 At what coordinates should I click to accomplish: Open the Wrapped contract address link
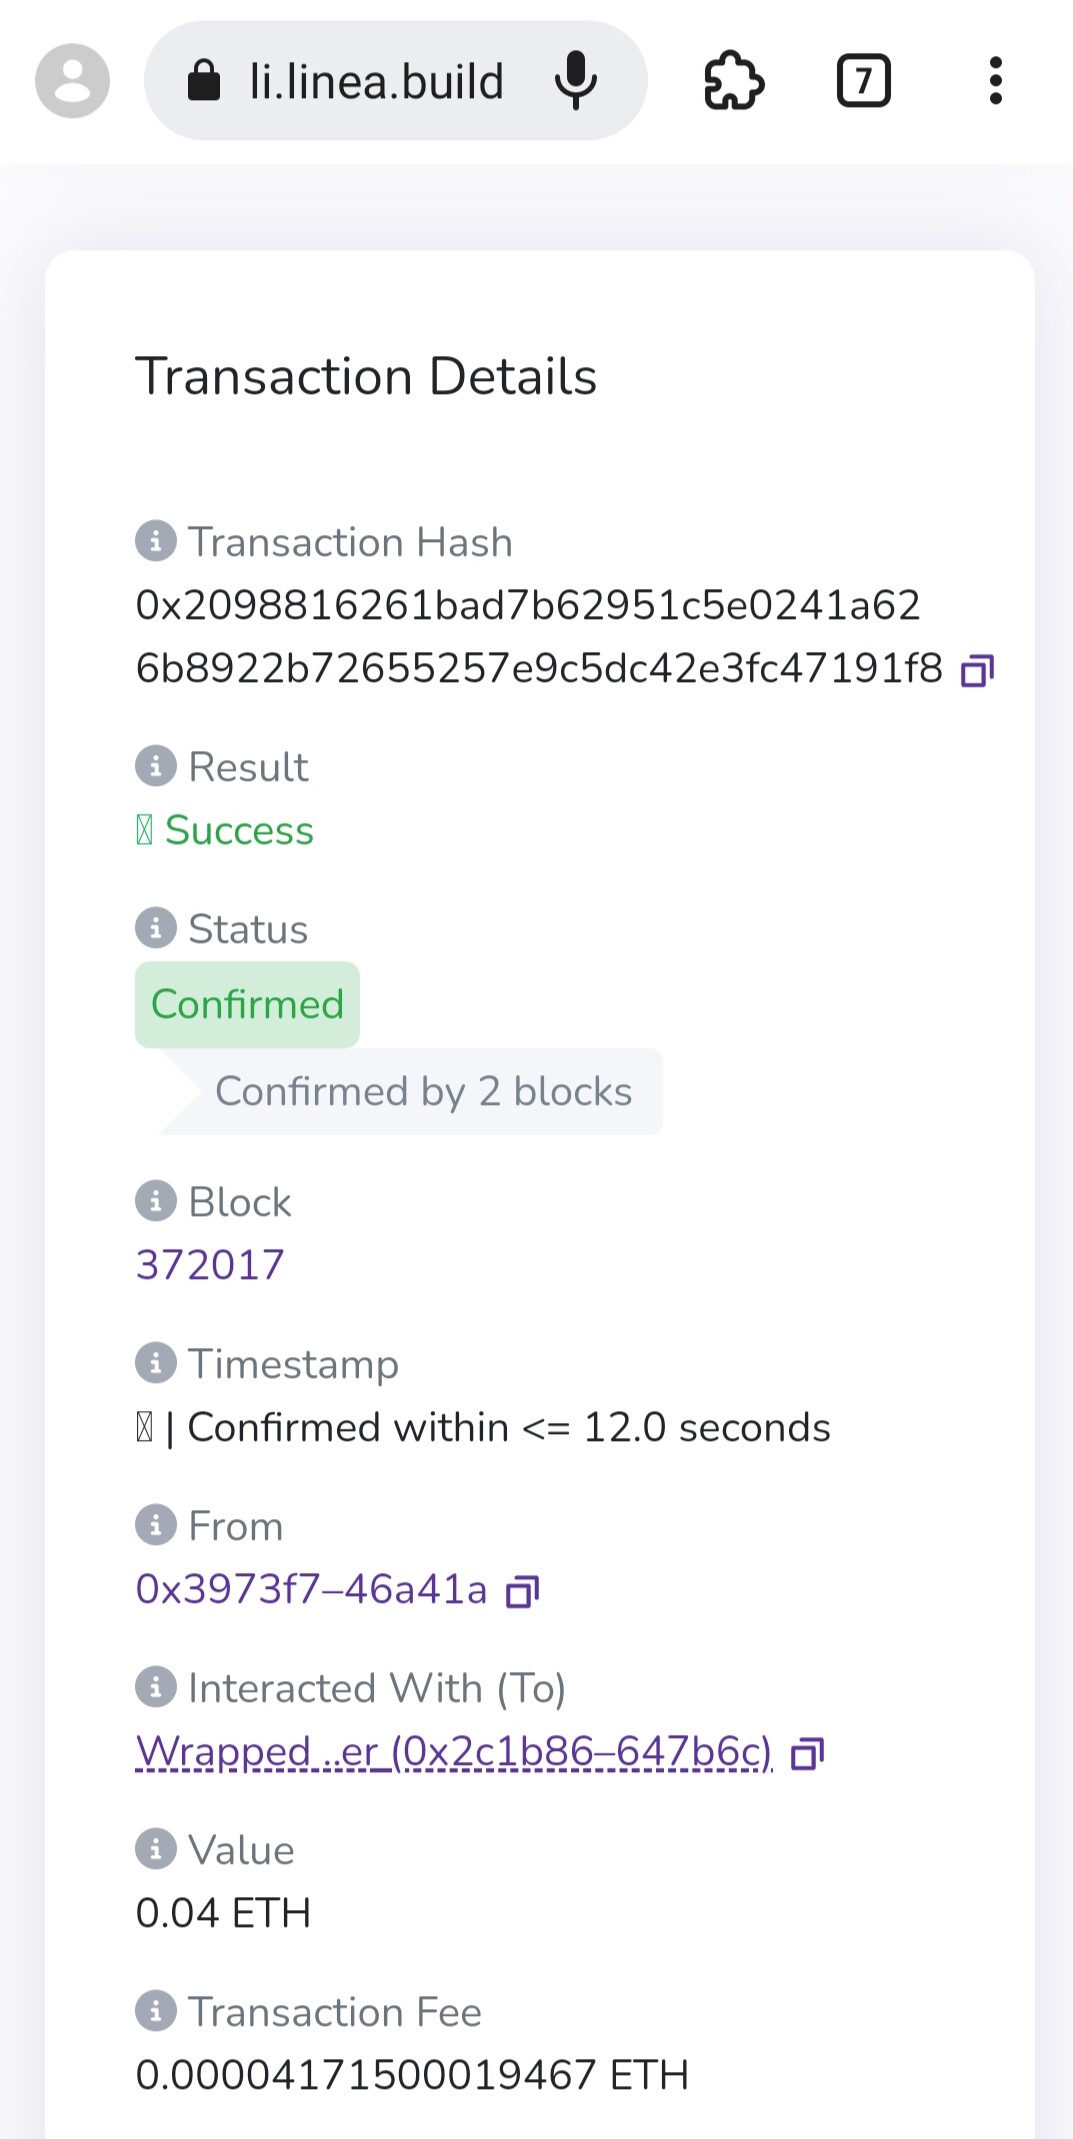click(454, 1752)
